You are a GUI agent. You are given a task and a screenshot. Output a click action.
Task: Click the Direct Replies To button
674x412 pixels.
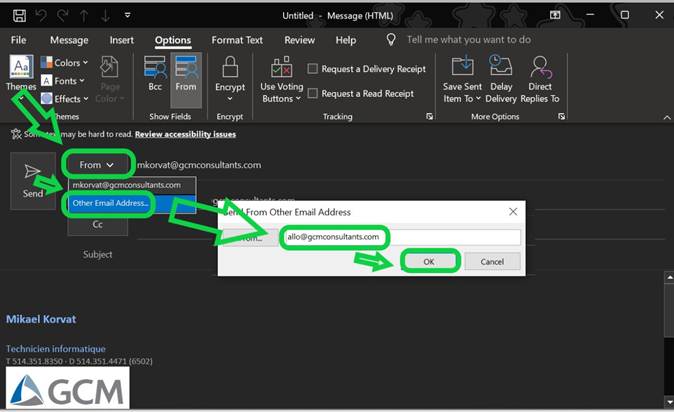pyautogui.click(x=540, y=80)
